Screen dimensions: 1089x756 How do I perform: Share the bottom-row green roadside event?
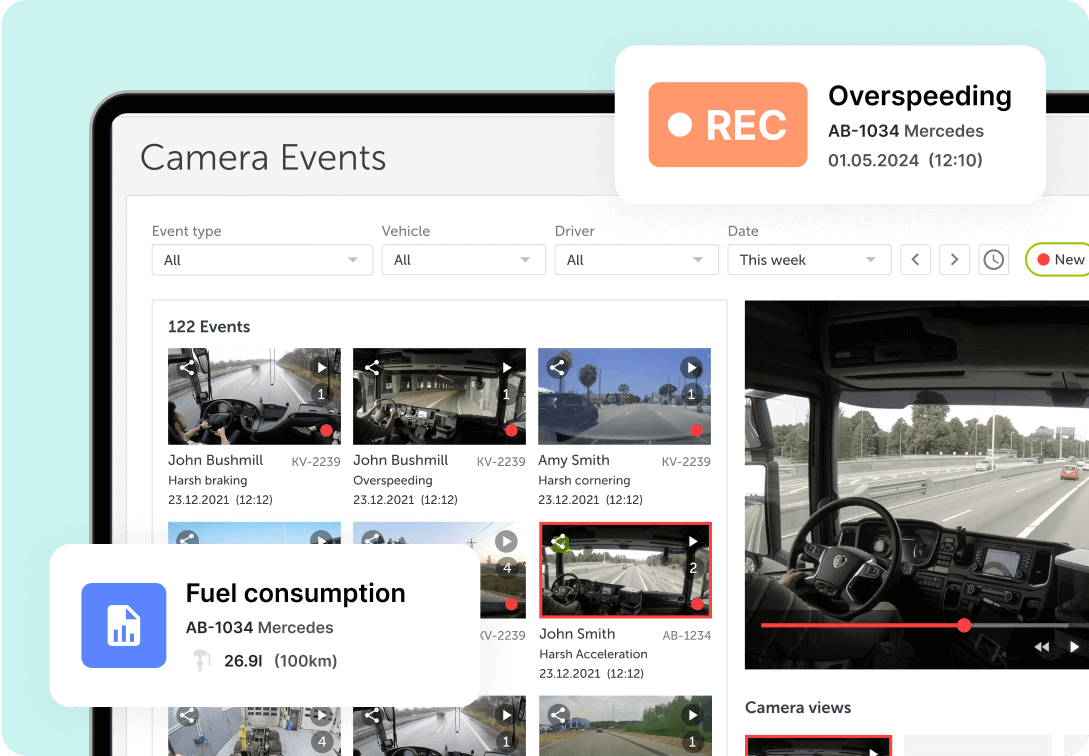[558, 714]
